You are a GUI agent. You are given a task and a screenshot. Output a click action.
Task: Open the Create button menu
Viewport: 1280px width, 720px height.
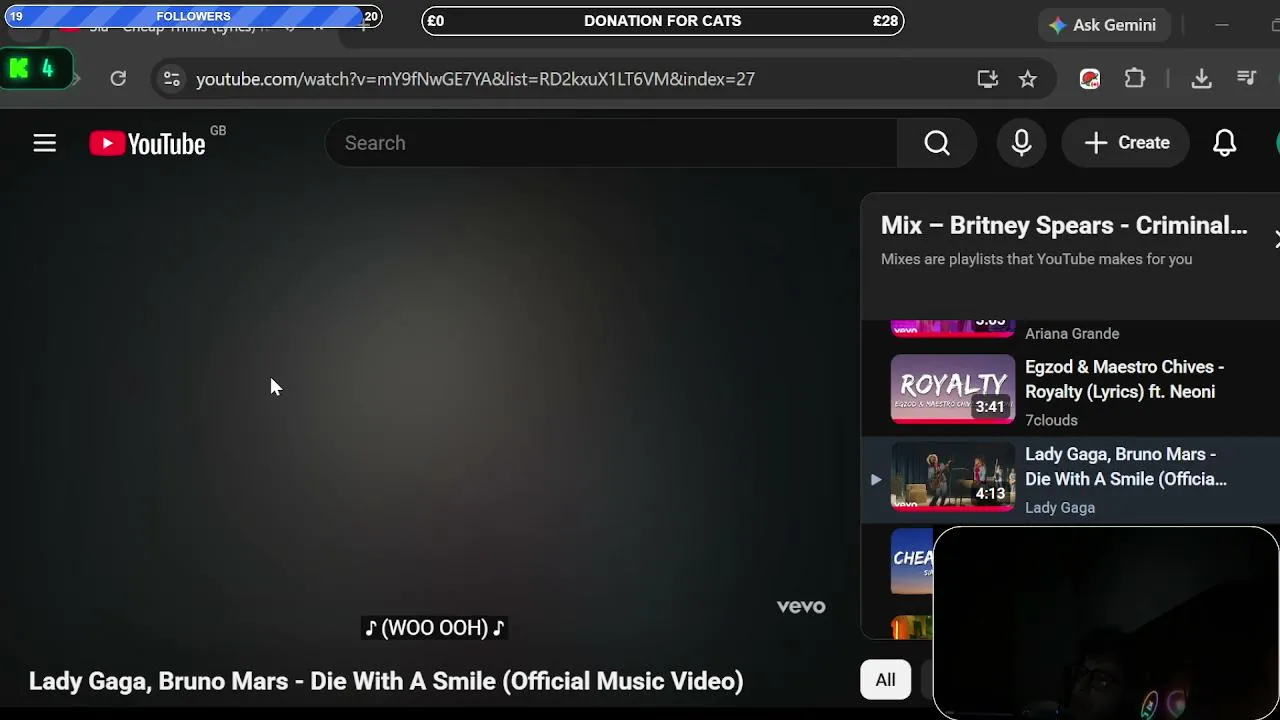tap(1126, 143)
